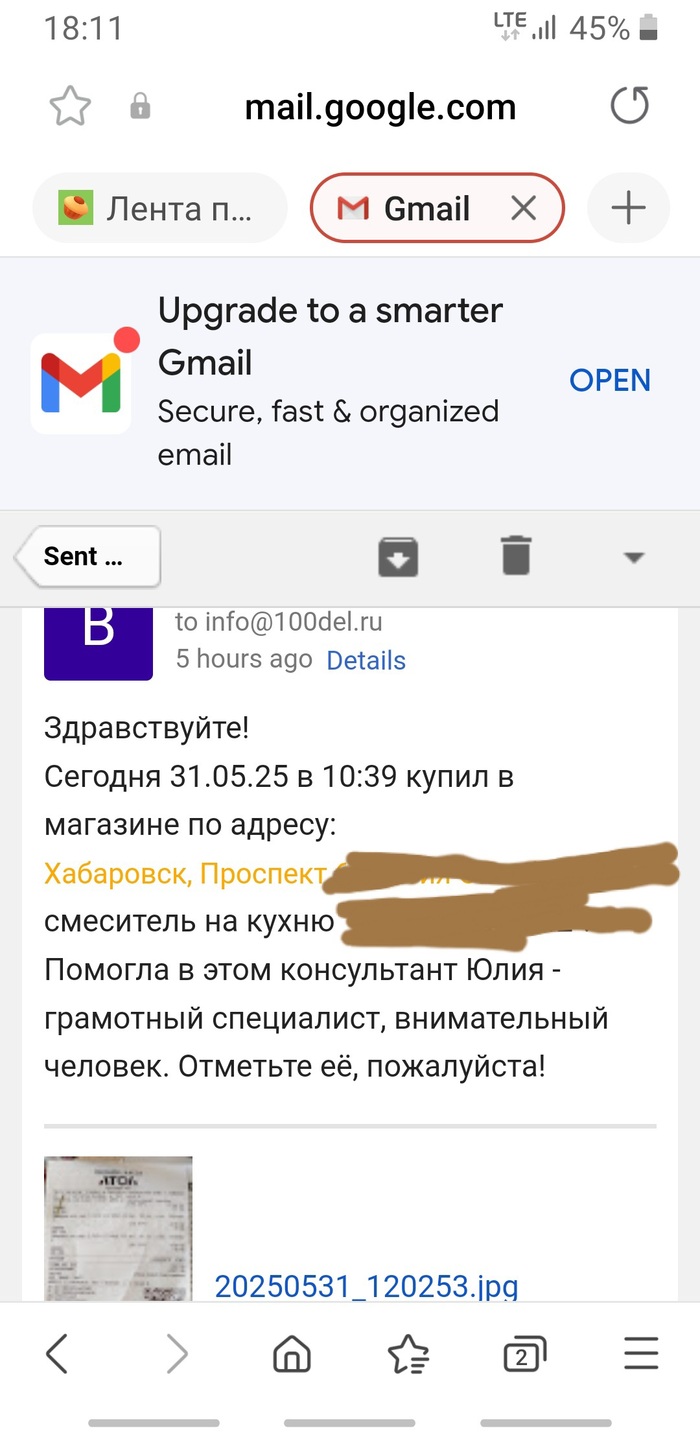Open a new tab with plus button
This screenshot has height=1439, width=700.
pyautogui.click(x=628, y=208)
